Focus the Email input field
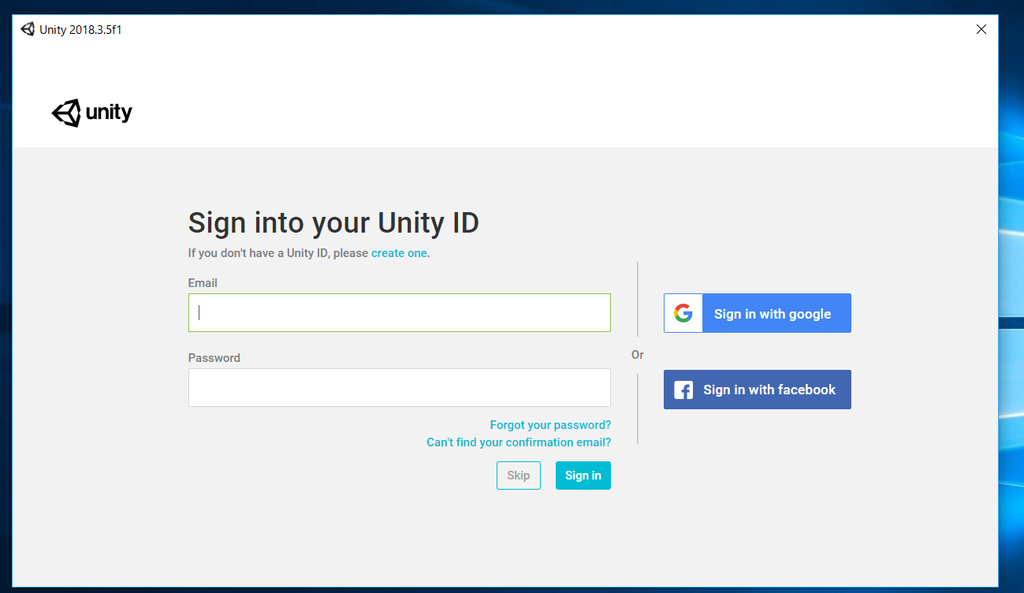This screenshot has width=1024, height=593. (x=400, y=313)
